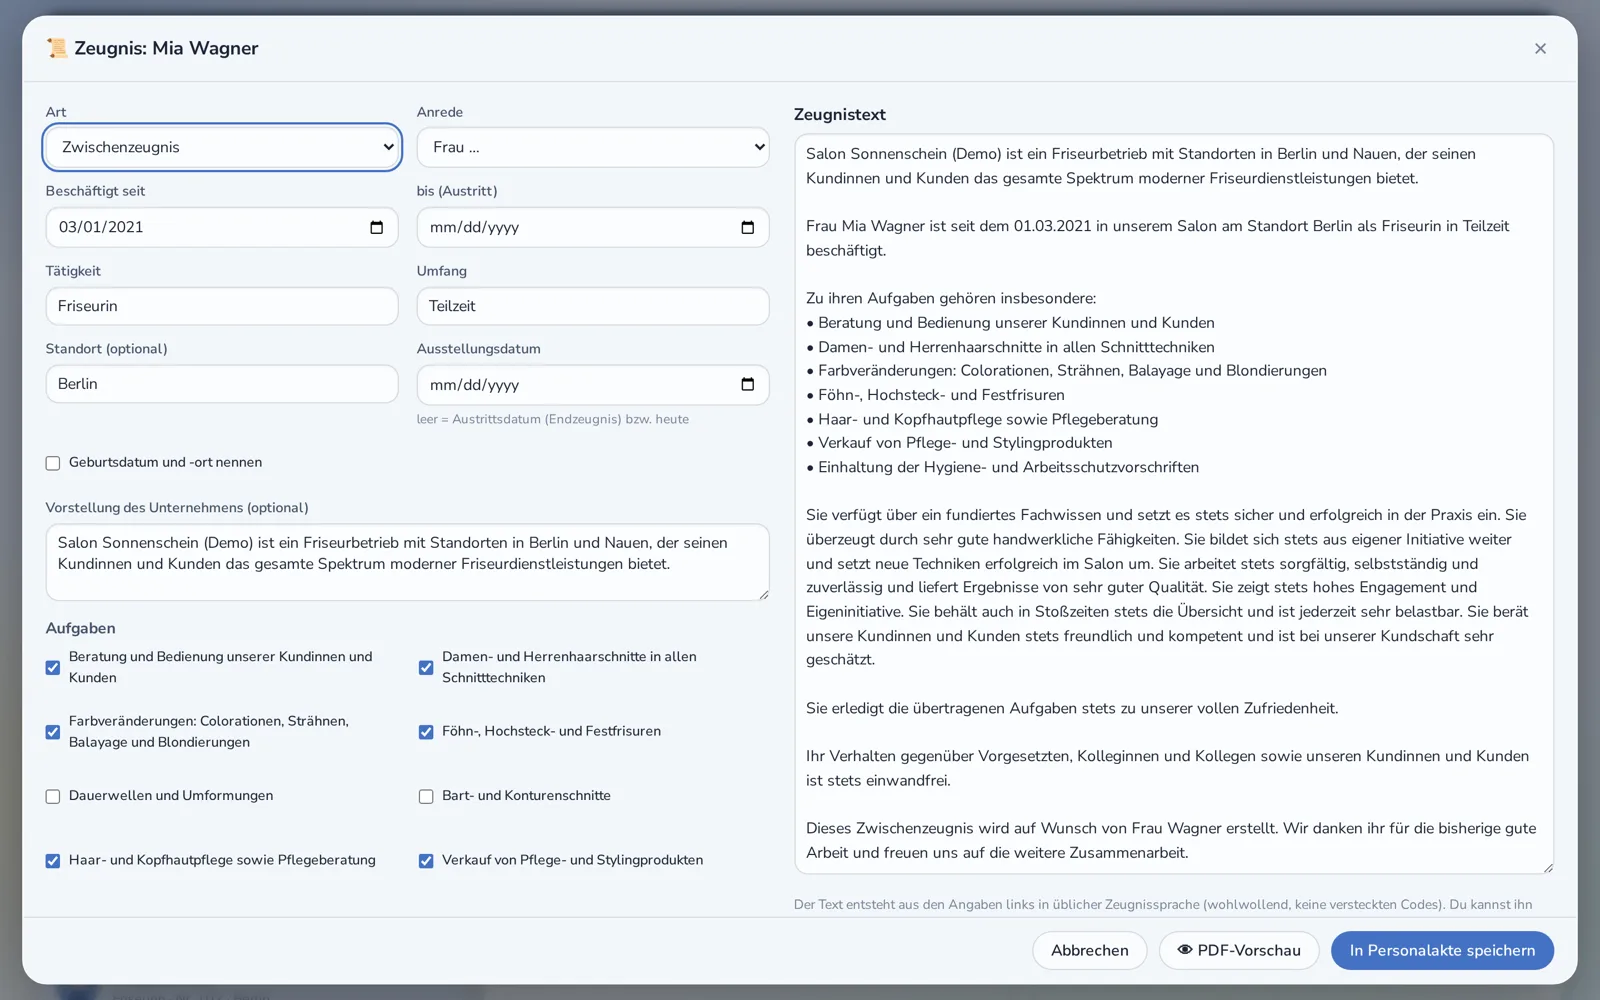
Task: Open the PDF-Vorschau preview
Action: (x=1239, y=950)
